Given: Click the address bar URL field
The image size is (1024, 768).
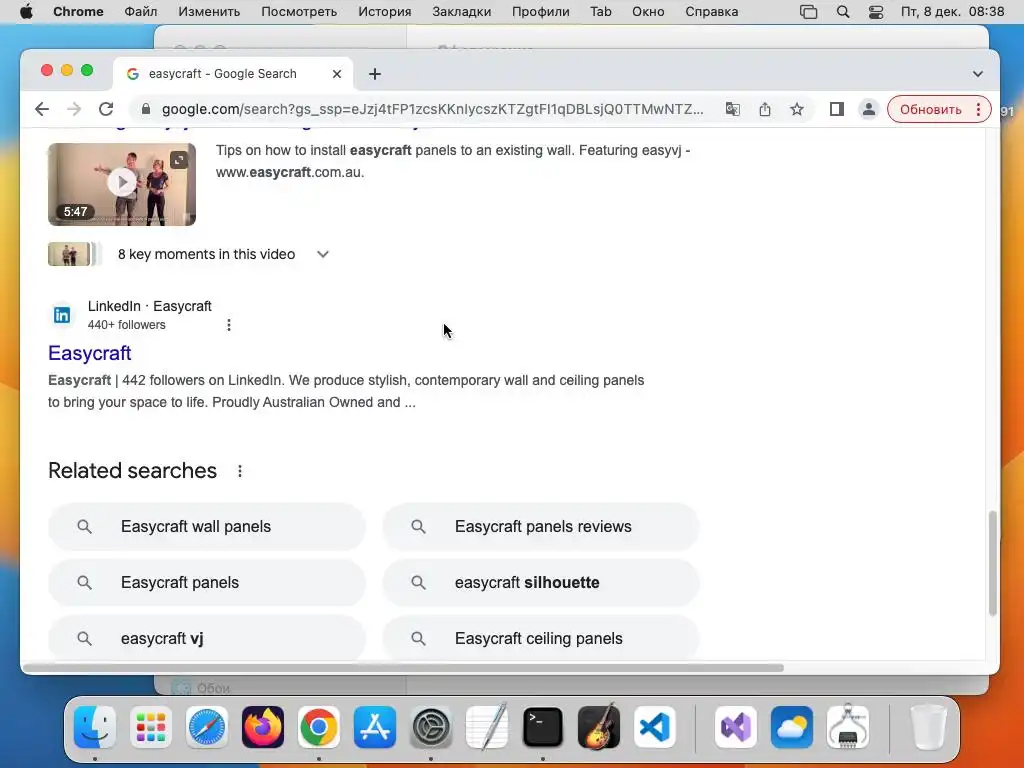Looking at the screenshot, I should click(x=432, y=109).
